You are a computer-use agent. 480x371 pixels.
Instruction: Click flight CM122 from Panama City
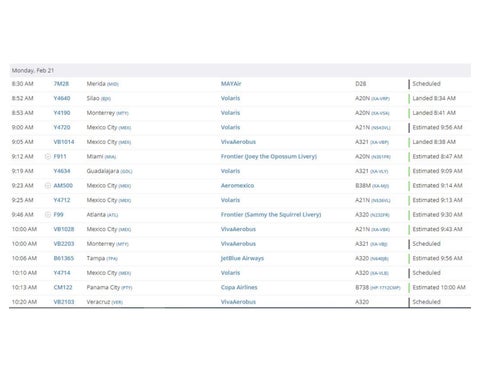[63, 287]
